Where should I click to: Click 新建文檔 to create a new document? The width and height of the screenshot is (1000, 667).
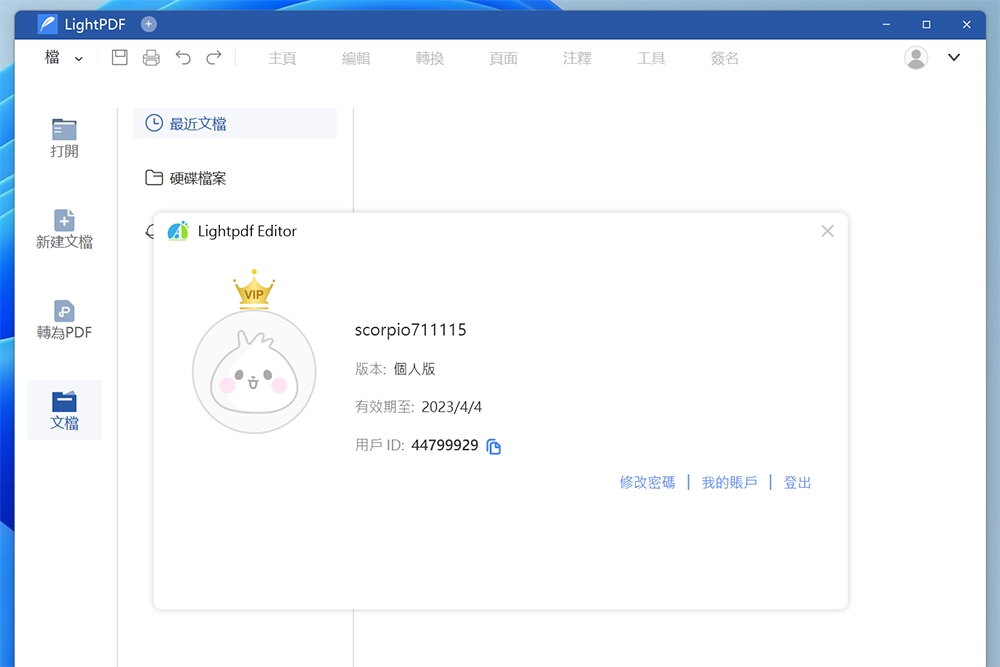[63, 230]
